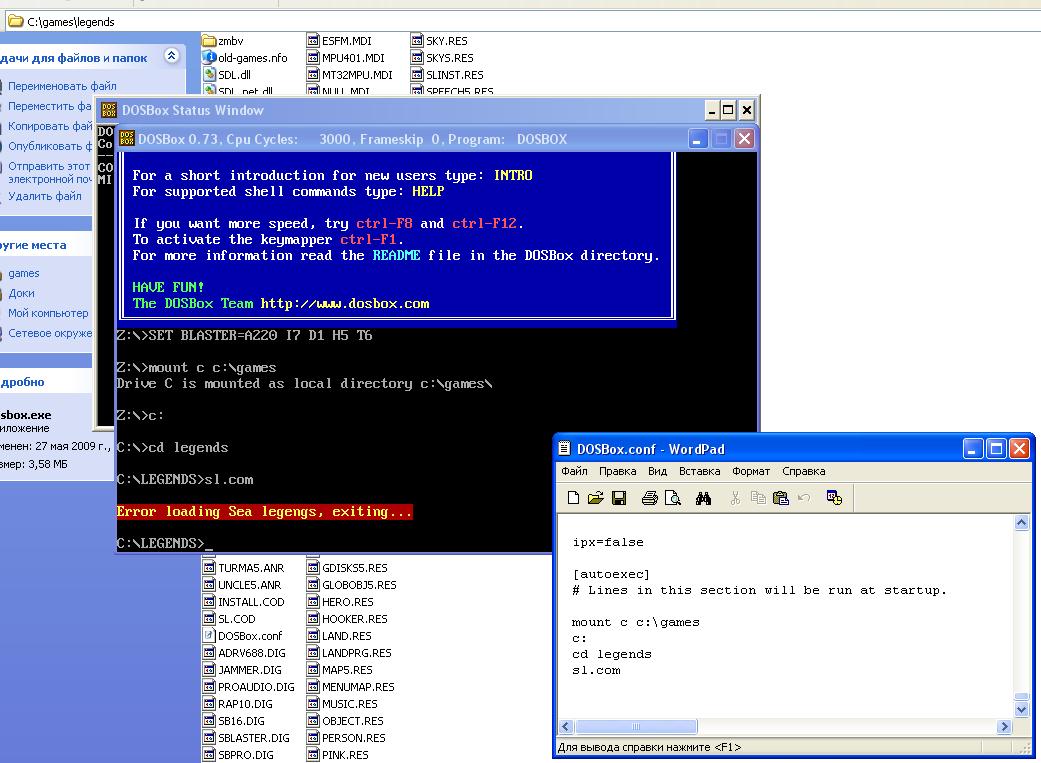This screenshot has height=763, width=1041.
Task: Click the Find binoculars icon
Action: [704, 498]
